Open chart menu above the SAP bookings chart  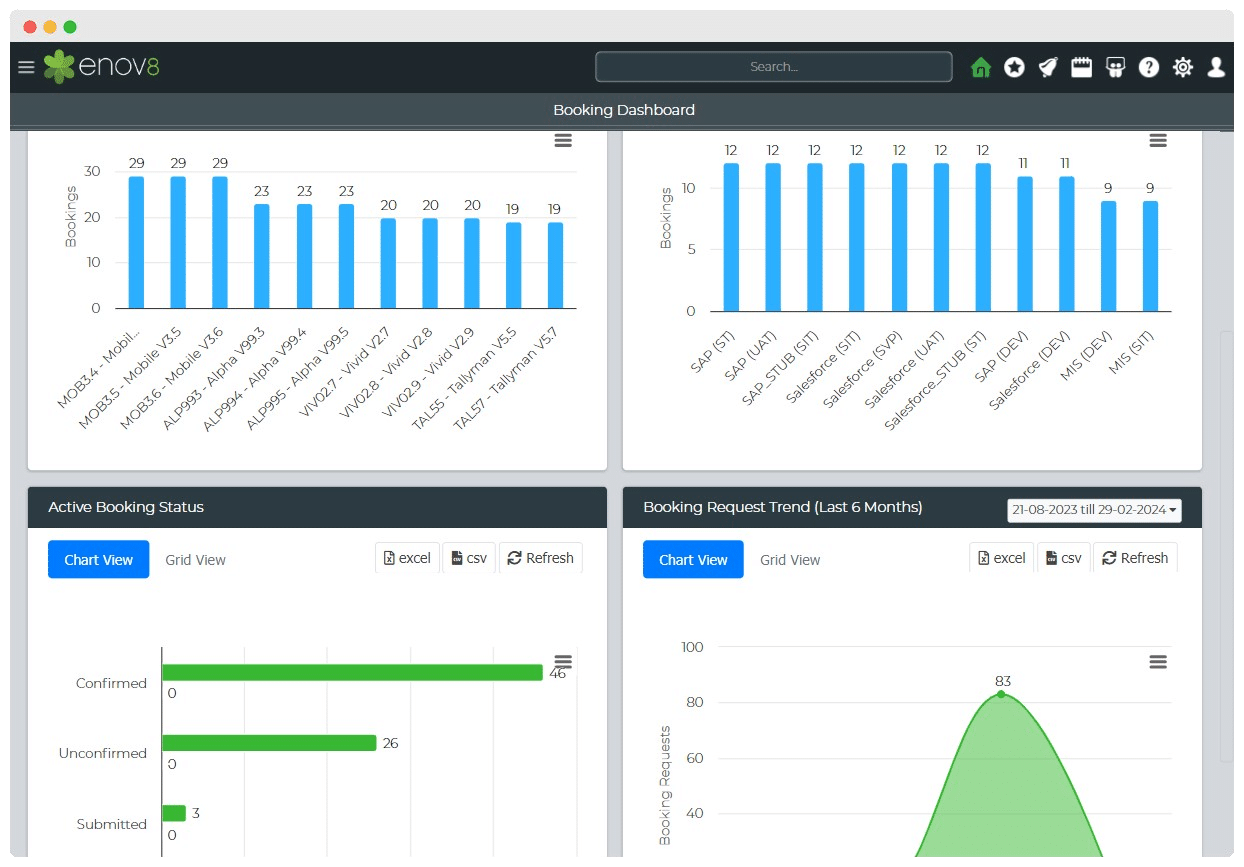(x=1158, y=141)
